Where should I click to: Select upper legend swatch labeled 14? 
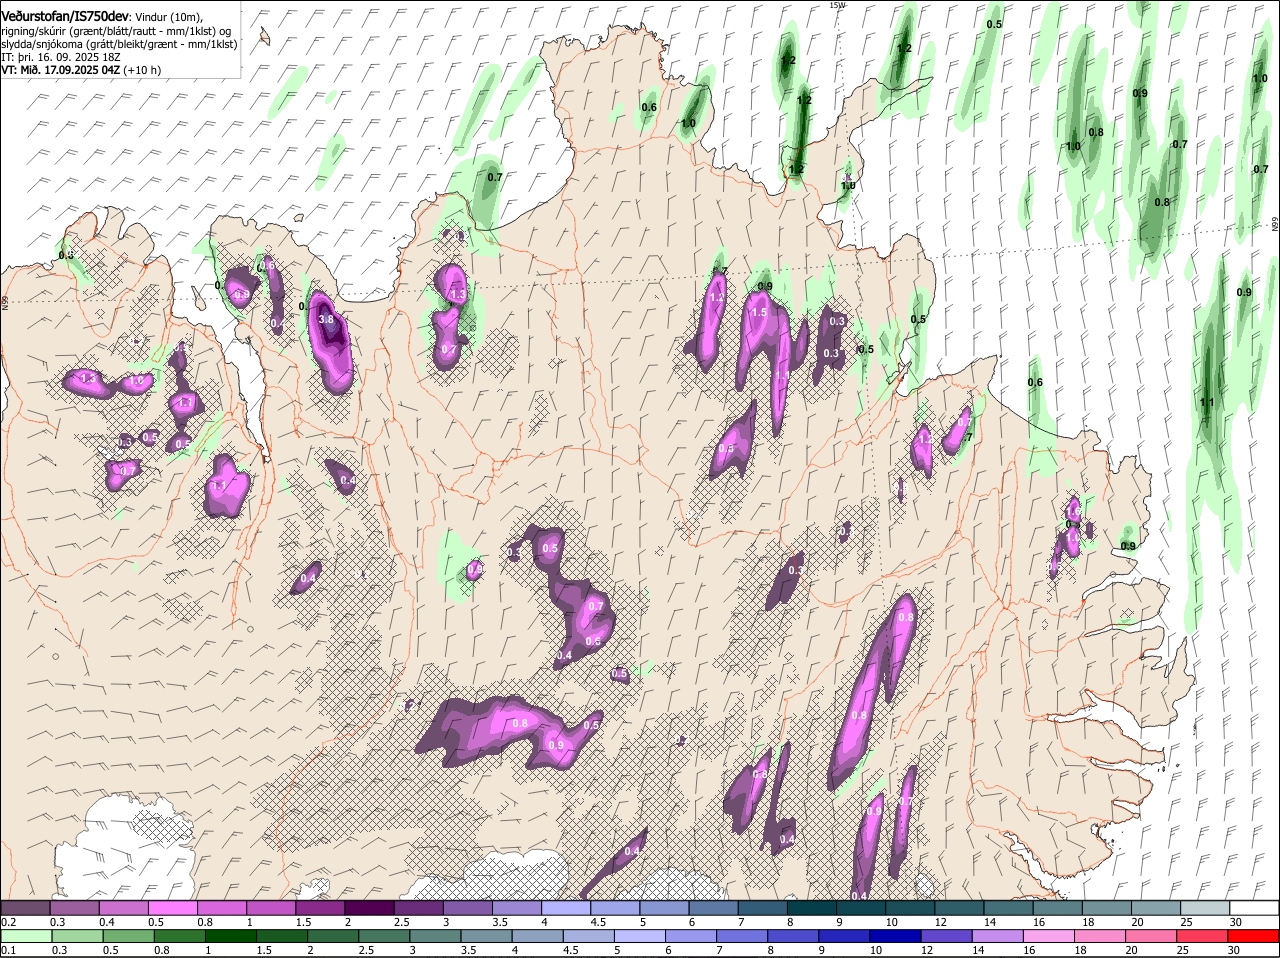click(x=1010, y=908)
